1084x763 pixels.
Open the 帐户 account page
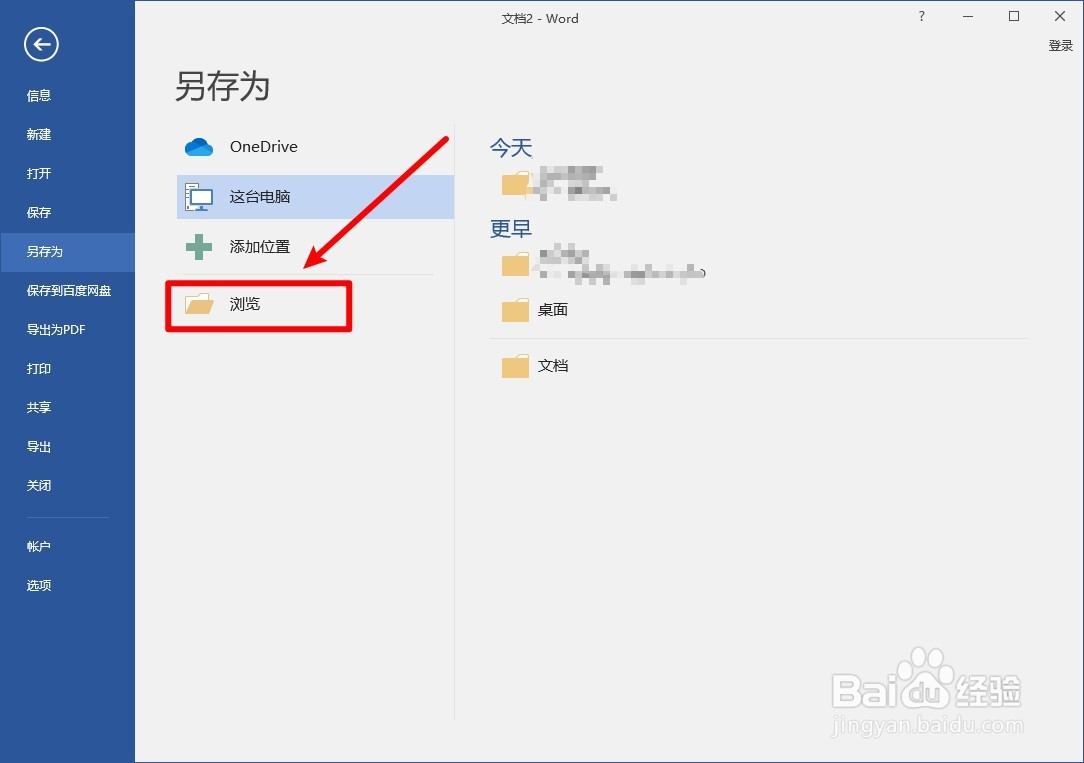click(x=38, y=546)
